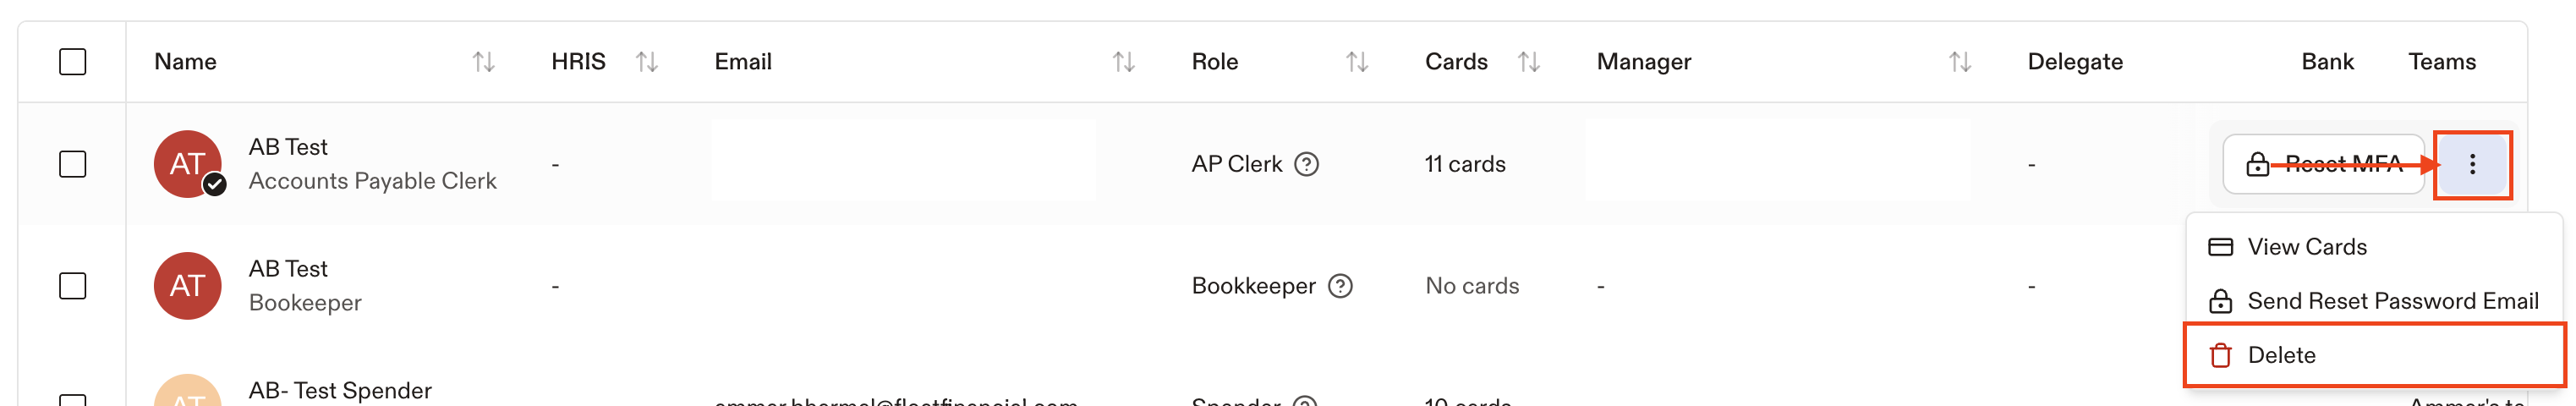Viewport: 2576px width, 406px height.
Task: Select the AB Test Accounts Payable Clerk row
Action: 73,164
